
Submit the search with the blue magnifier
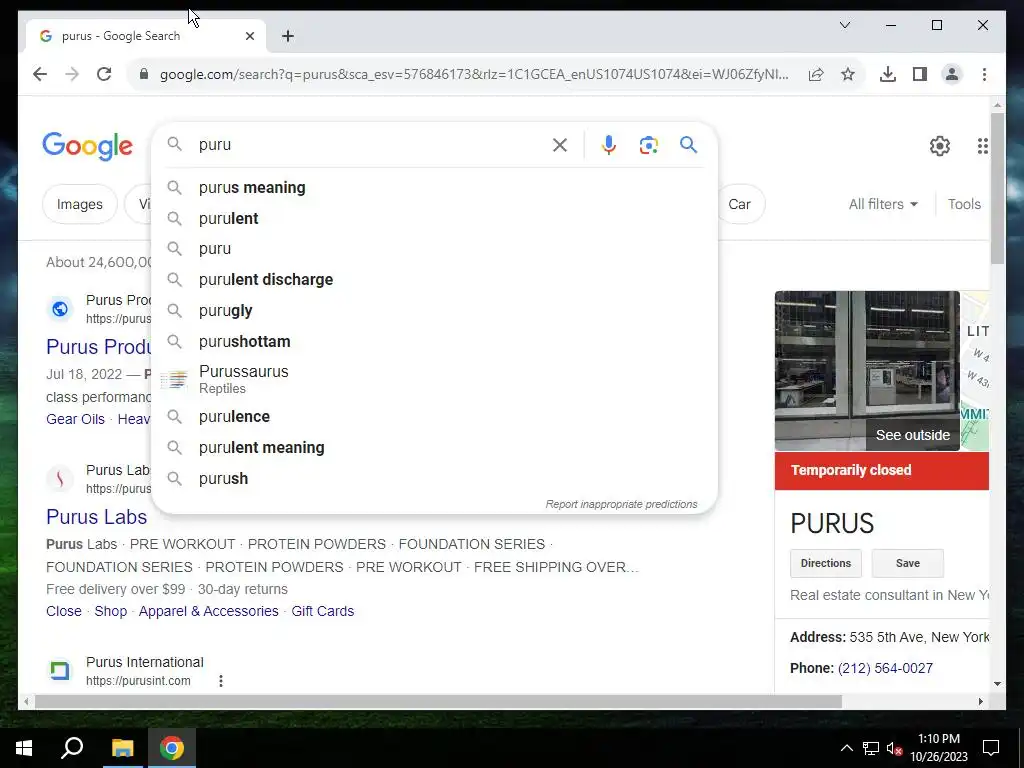pyautogui.click(x=688, y=144)
